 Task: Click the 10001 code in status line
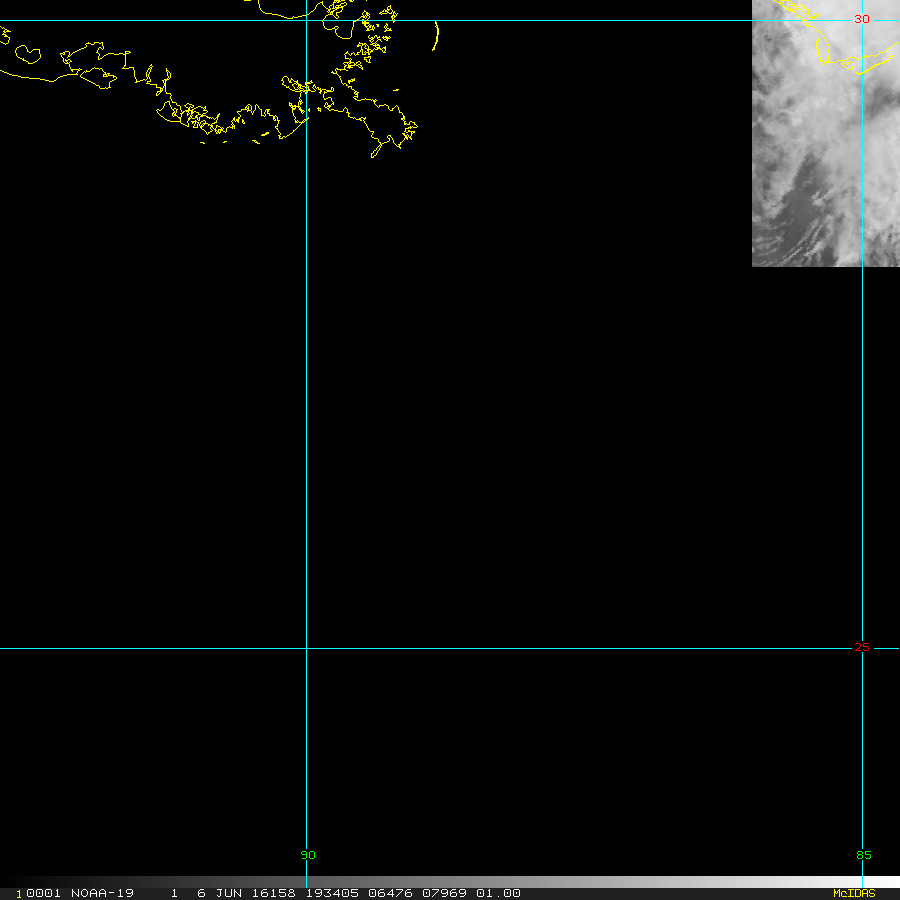tap(38, 893)
